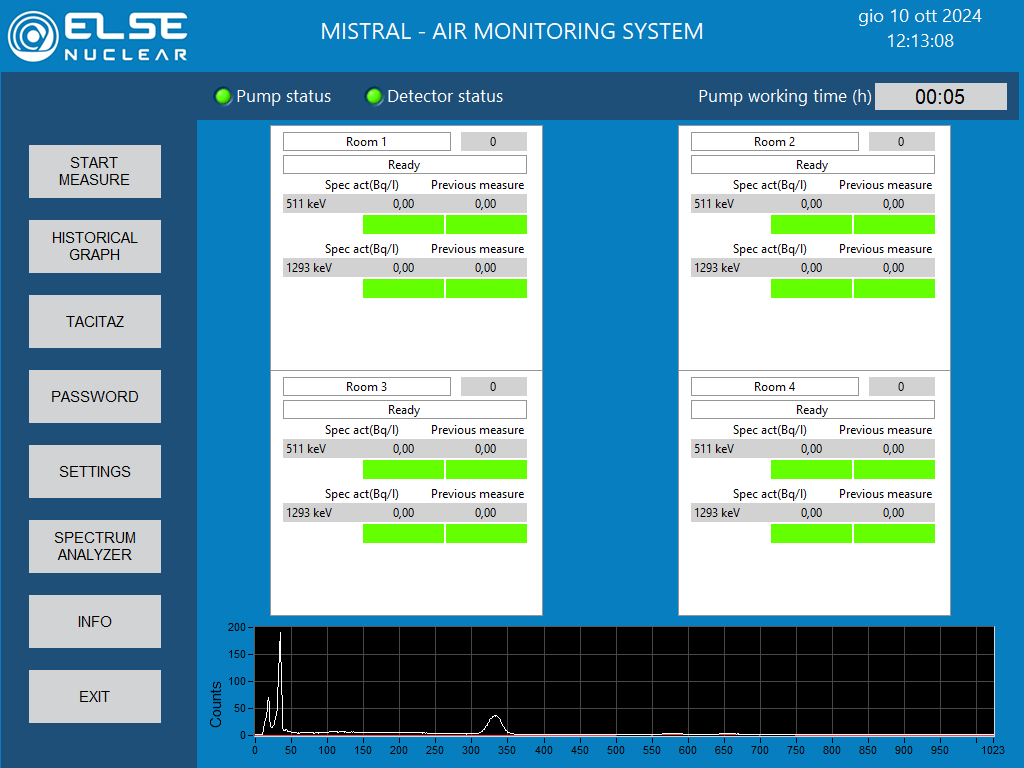Click the EXIT button
This screenshot has height=768, width=1024.
click(95, 696)
